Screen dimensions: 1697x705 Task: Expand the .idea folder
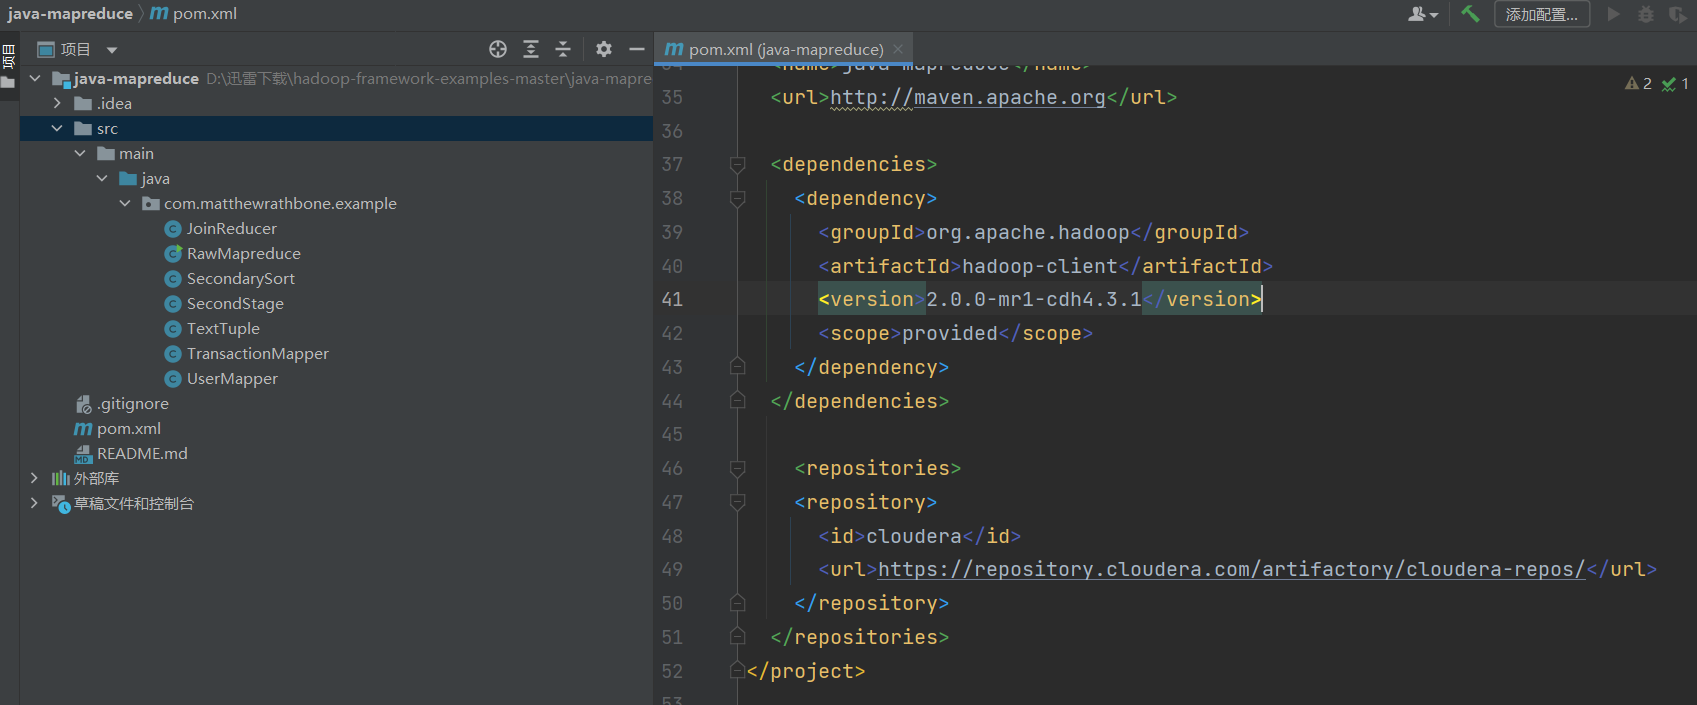57,103
